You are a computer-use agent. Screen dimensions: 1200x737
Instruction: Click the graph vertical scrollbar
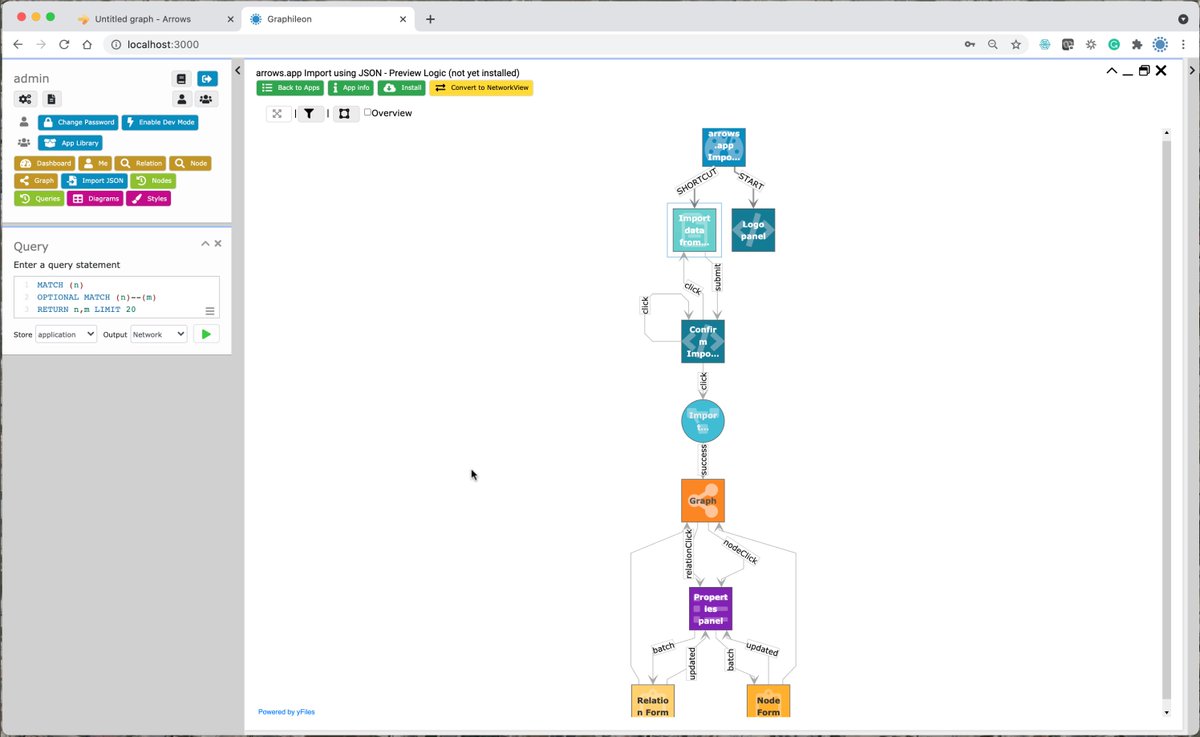pos(1166,420)
